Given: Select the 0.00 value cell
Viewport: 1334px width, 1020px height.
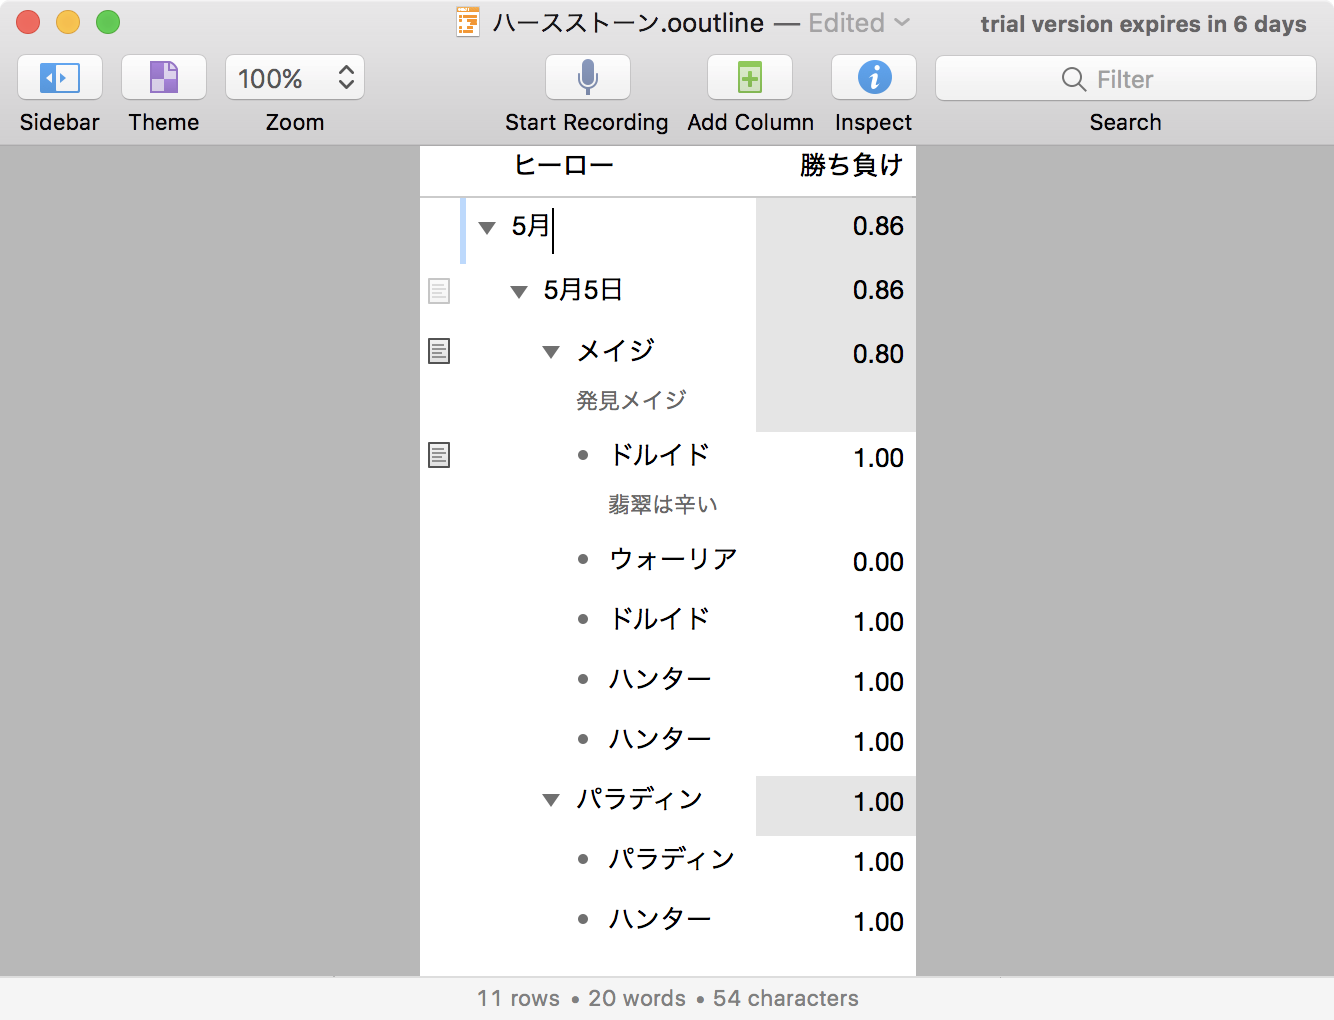Looking at the screenshot, I should click(877, 562).
